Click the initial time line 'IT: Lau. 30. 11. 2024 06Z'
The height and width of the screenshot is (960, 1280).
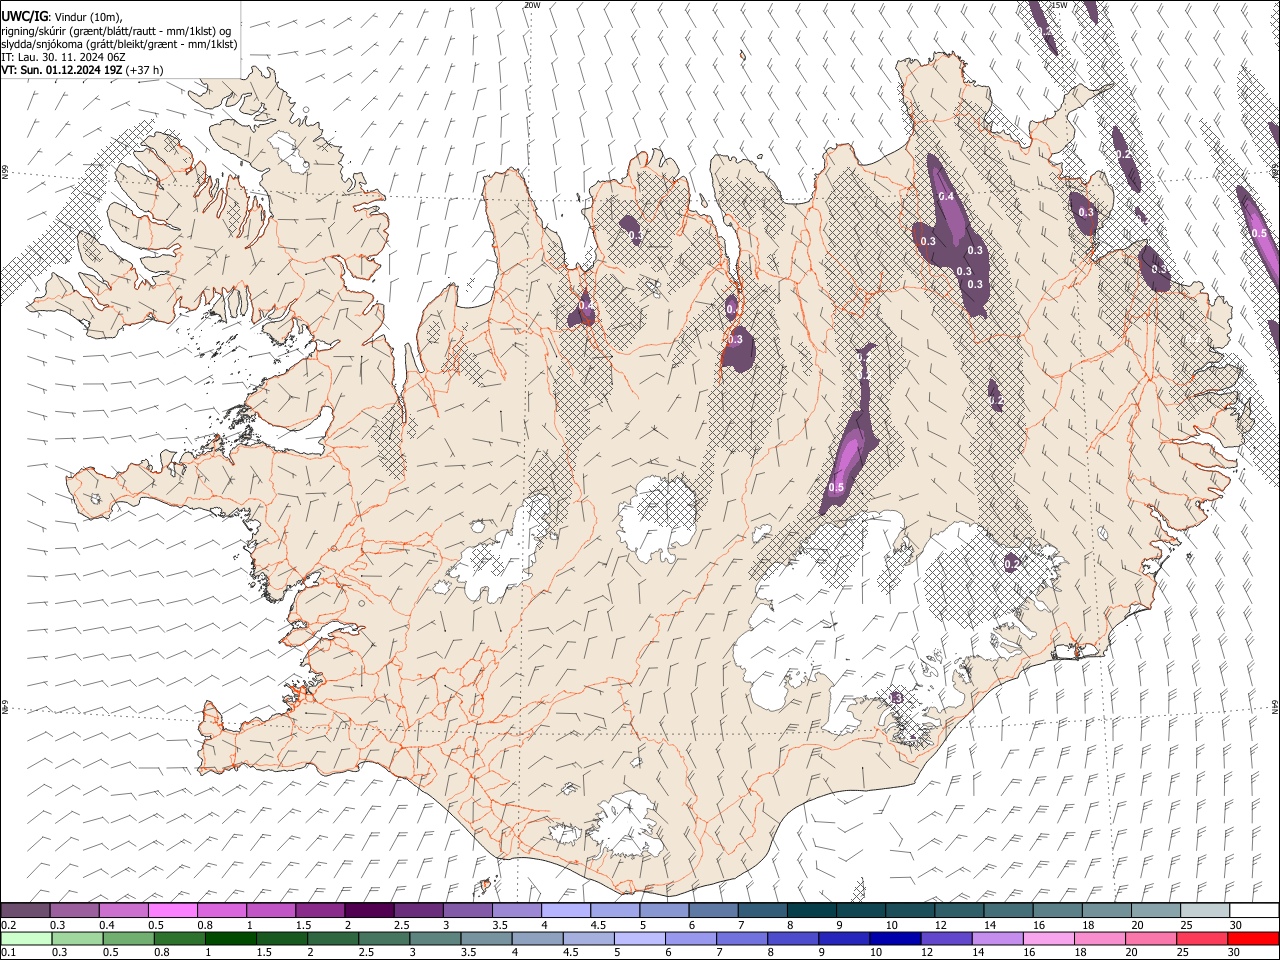63,57
